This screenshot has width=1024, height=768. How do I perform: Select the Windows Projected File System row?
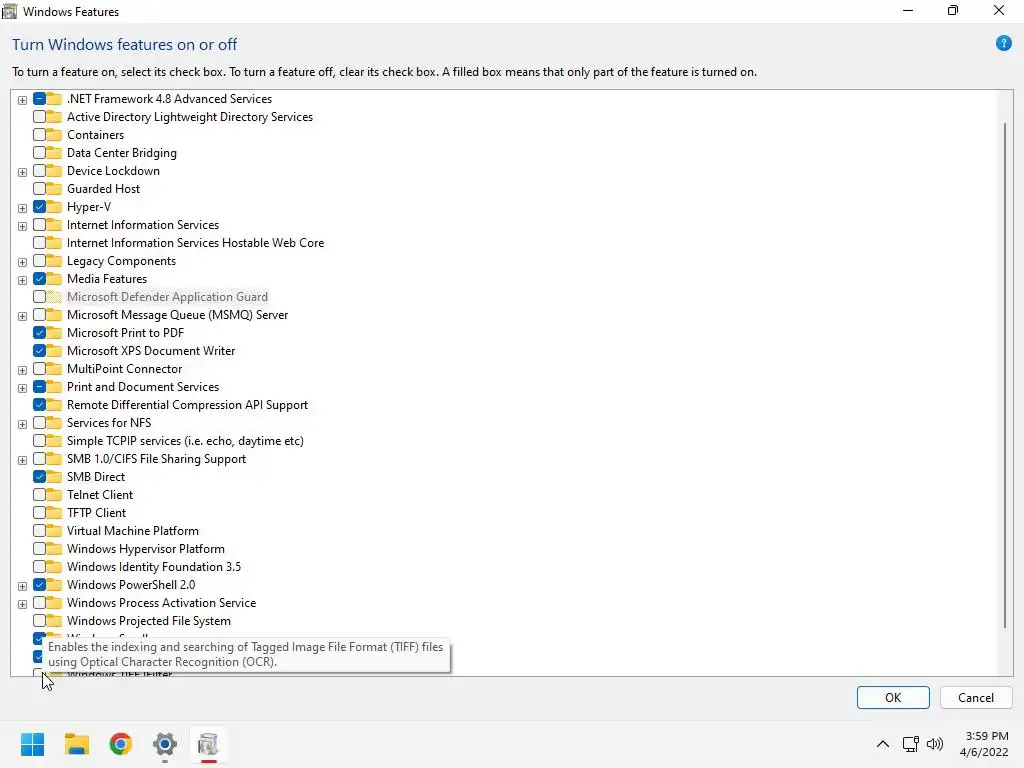tap(148, 621)
